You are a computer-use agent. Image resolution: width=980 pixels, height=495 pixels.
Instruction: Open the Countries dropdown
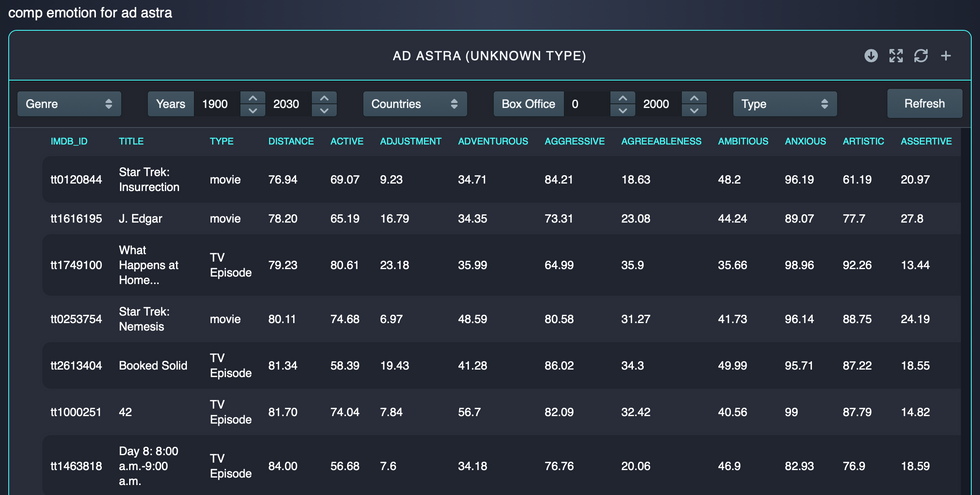pos(415,104)
